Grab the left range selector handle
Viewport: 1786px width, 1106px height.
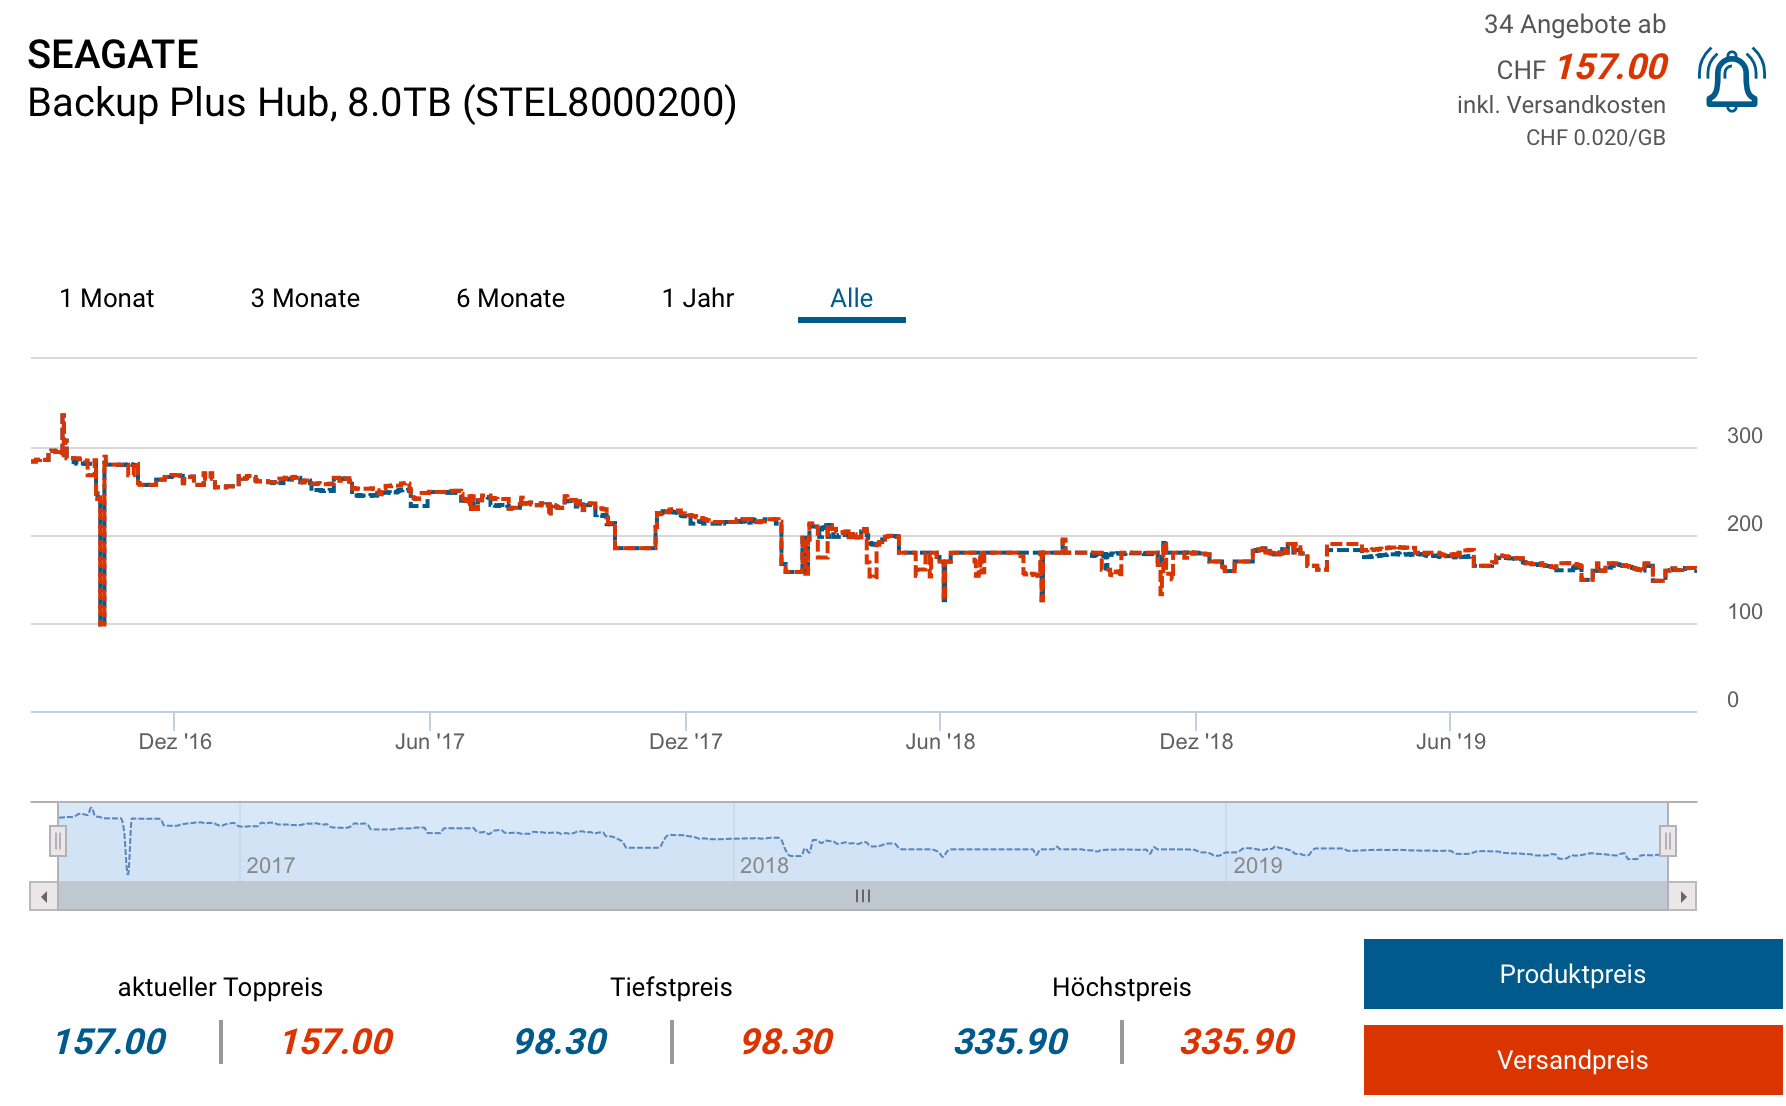point(58,841)
